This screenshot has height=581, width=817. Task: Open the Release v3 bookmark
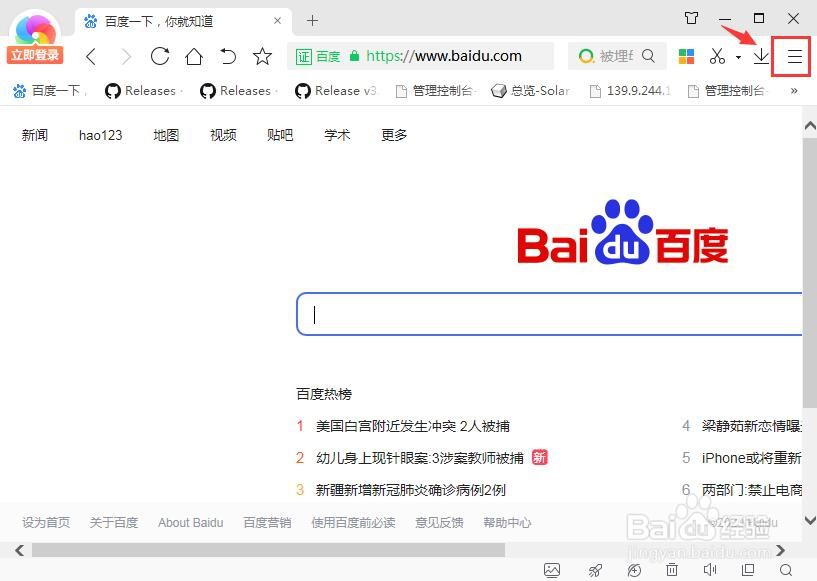coord(335,91)
